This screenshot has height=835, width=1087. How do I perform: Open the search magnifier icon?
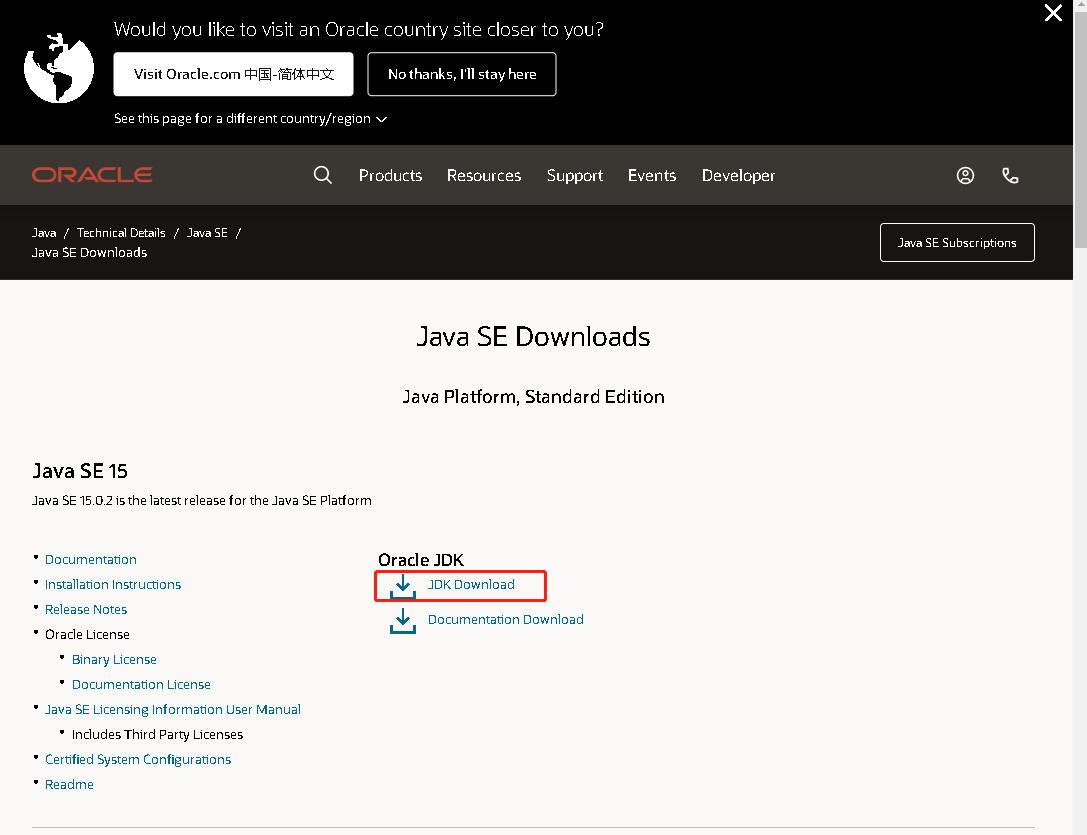click(x=322, y=175)
